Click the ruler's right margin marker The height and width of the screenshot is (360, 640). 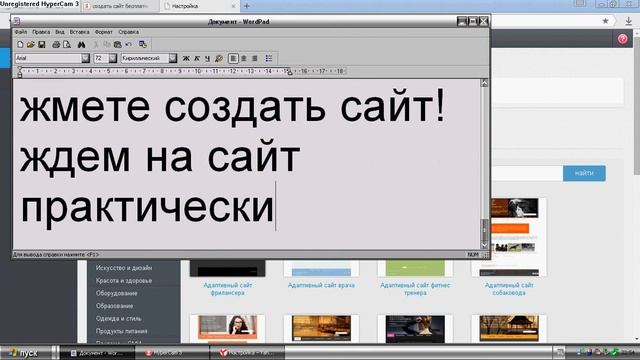tap(290, 73)
